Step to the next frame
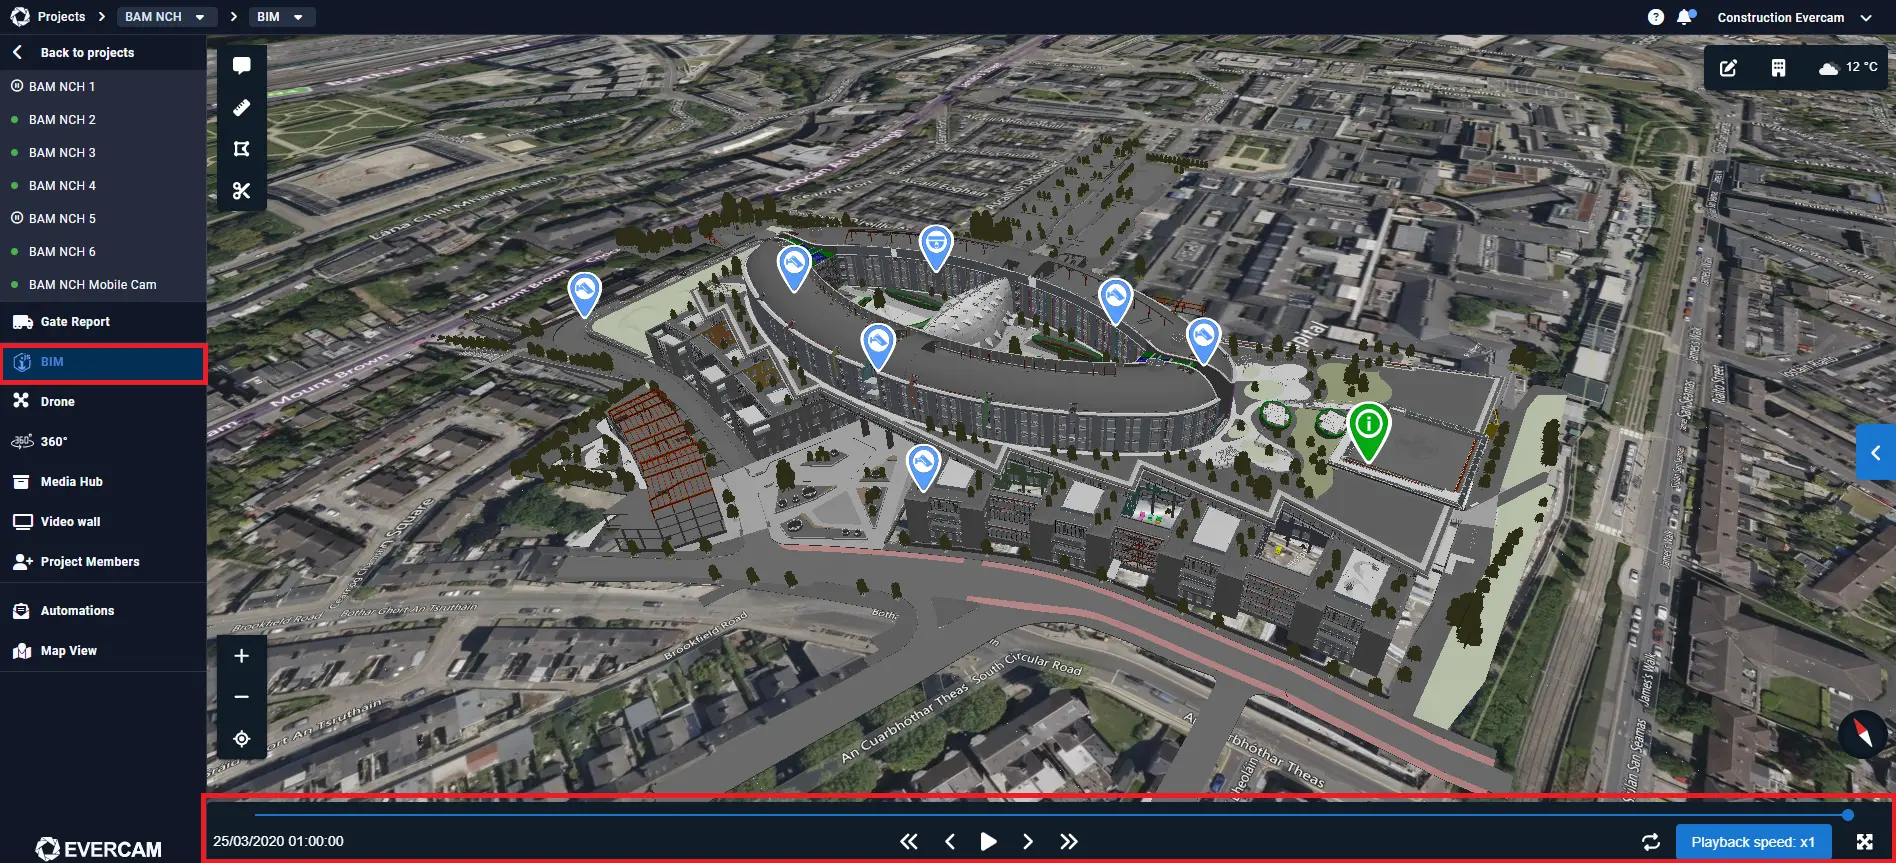 (x=1027, y=841)
